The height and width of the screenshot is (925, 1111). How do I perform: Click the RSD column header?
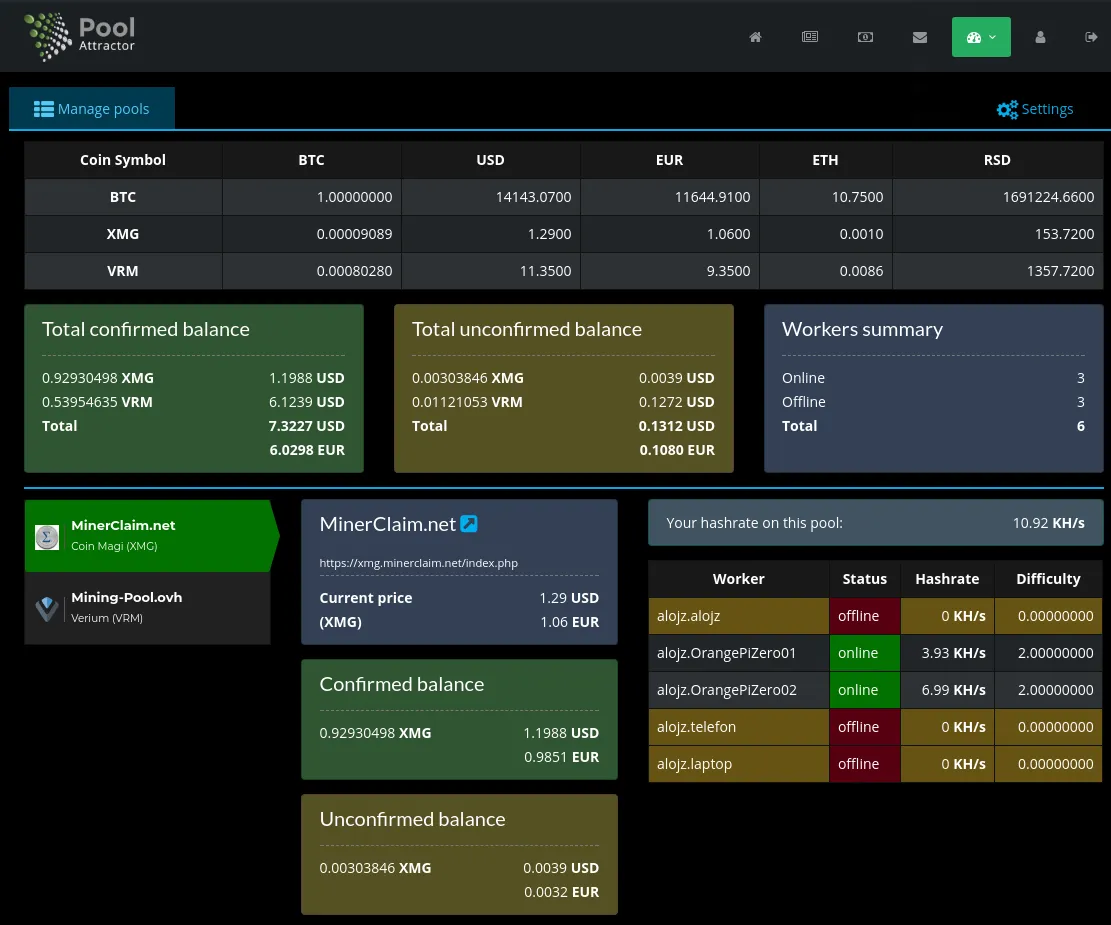[997, 159]
